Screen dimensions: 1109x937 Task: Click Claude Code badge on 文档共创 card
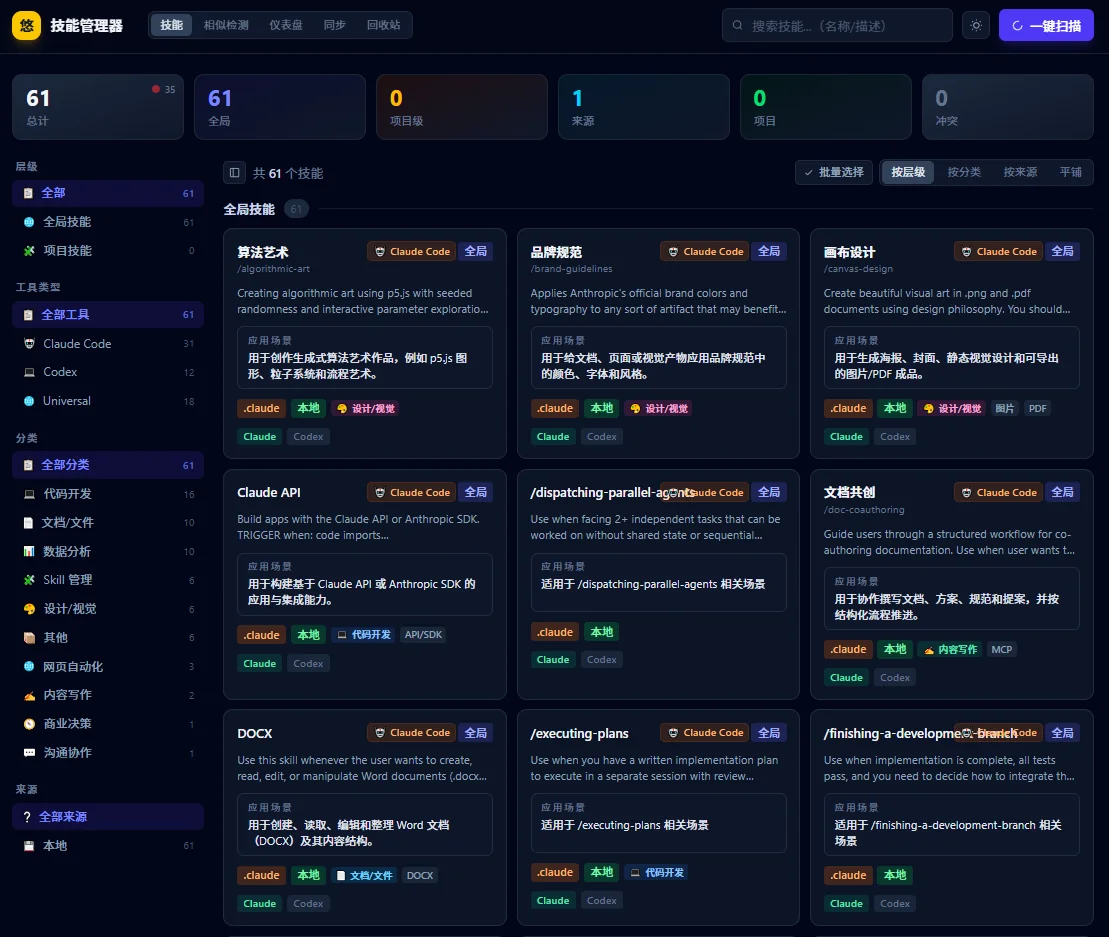click(999, 493)
